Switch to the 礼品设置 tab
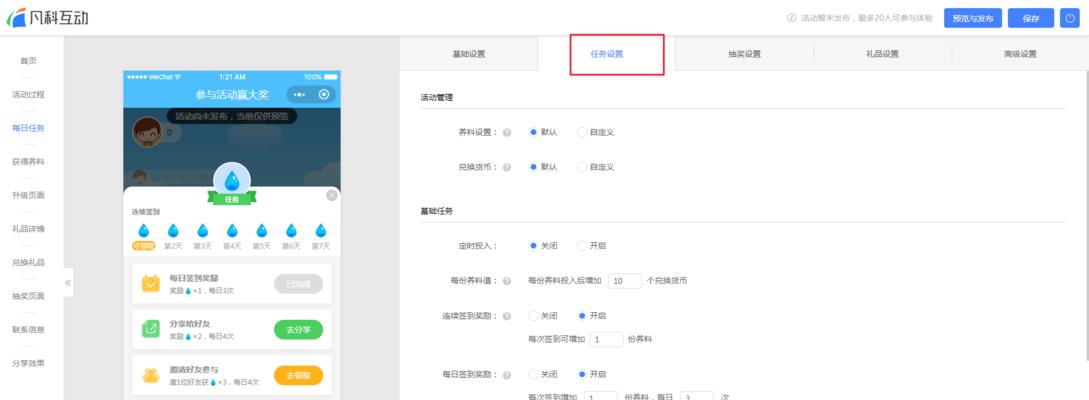The image size is (1089, 400). [x=882, y=53]
